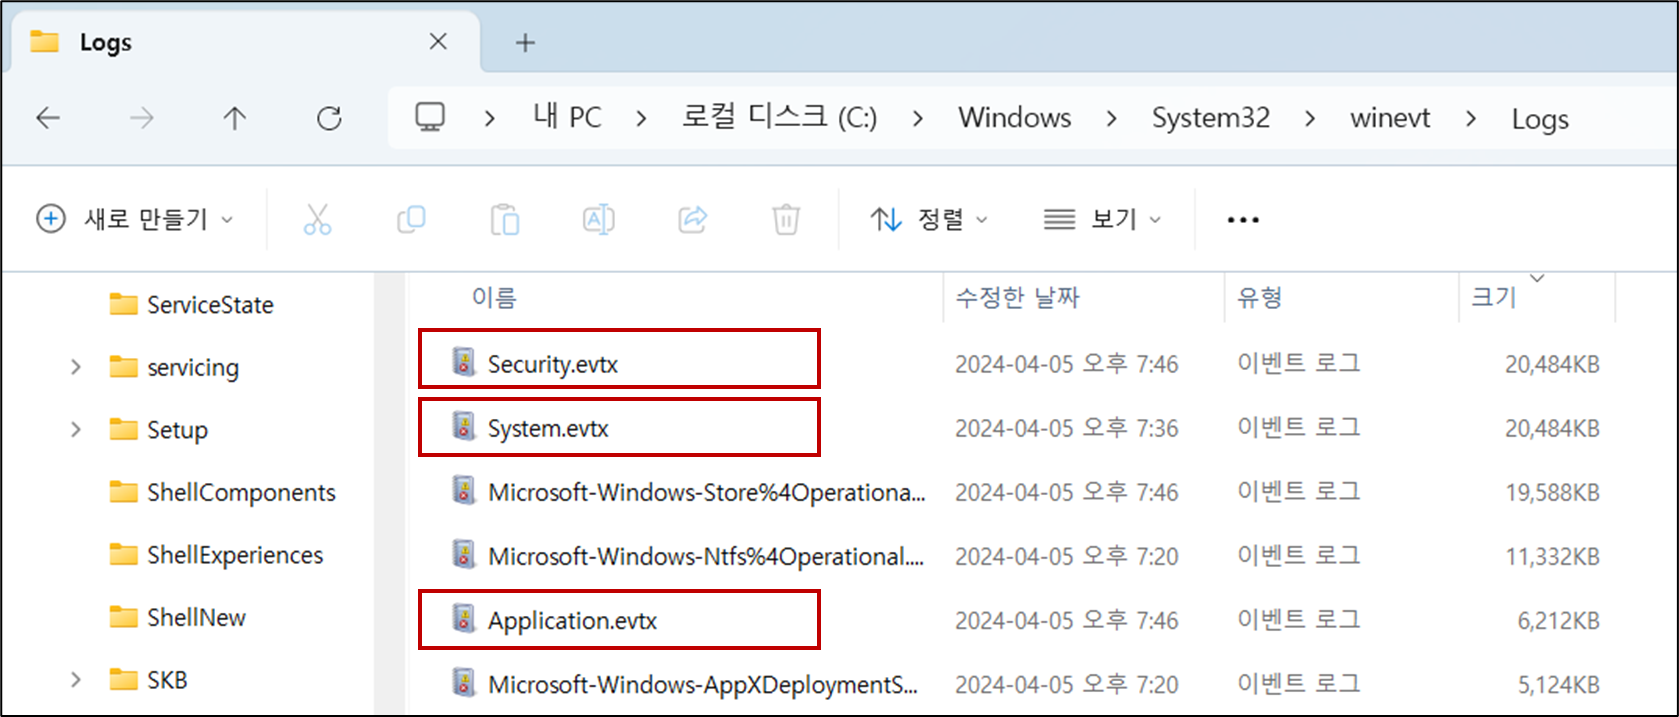Click the Copy icon in toolbar
This screenshot has height=717, width=1679.
pos(411,219)
